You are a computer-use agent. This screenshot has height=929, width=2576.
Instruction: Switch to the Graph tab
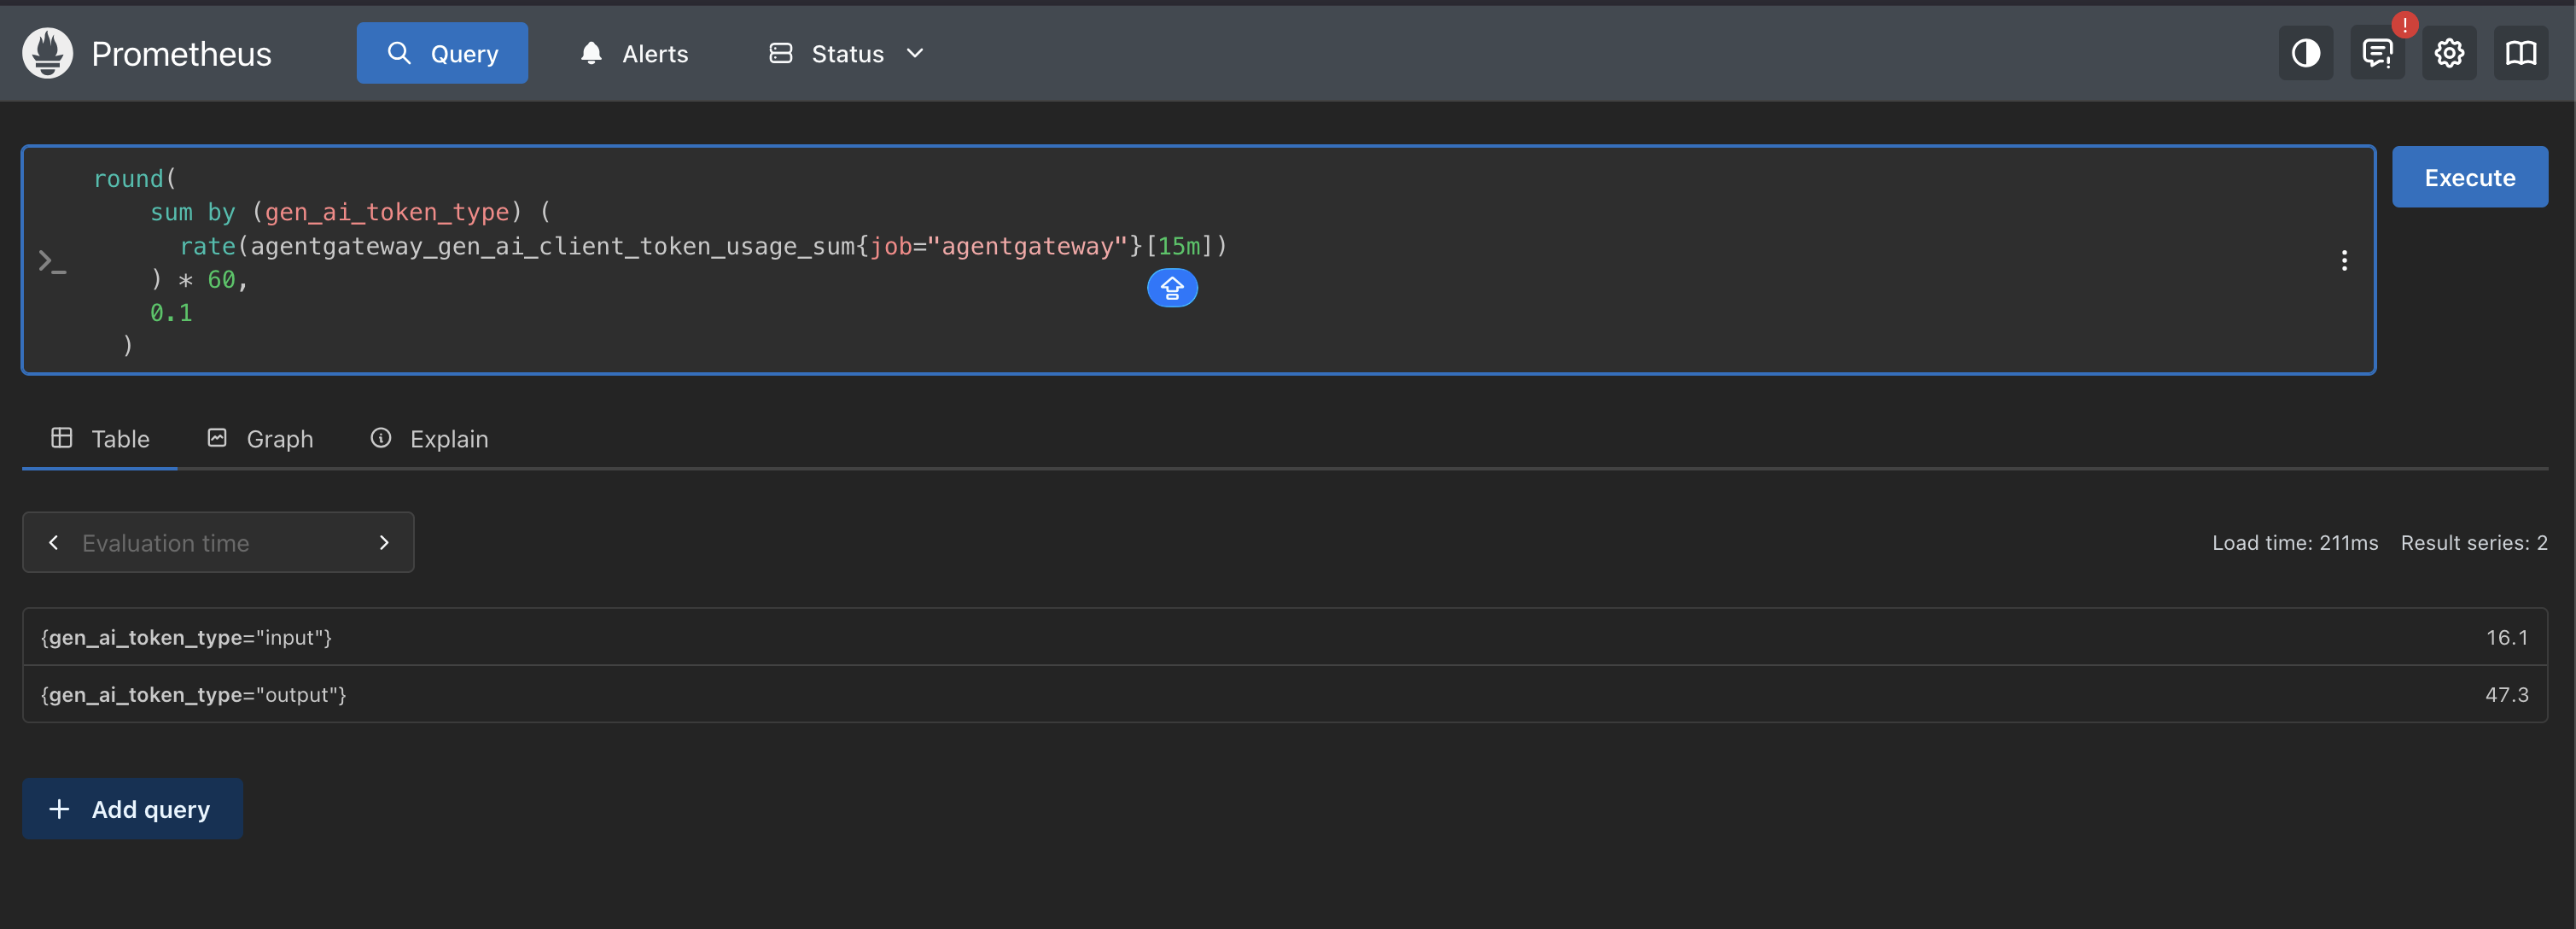260,439
